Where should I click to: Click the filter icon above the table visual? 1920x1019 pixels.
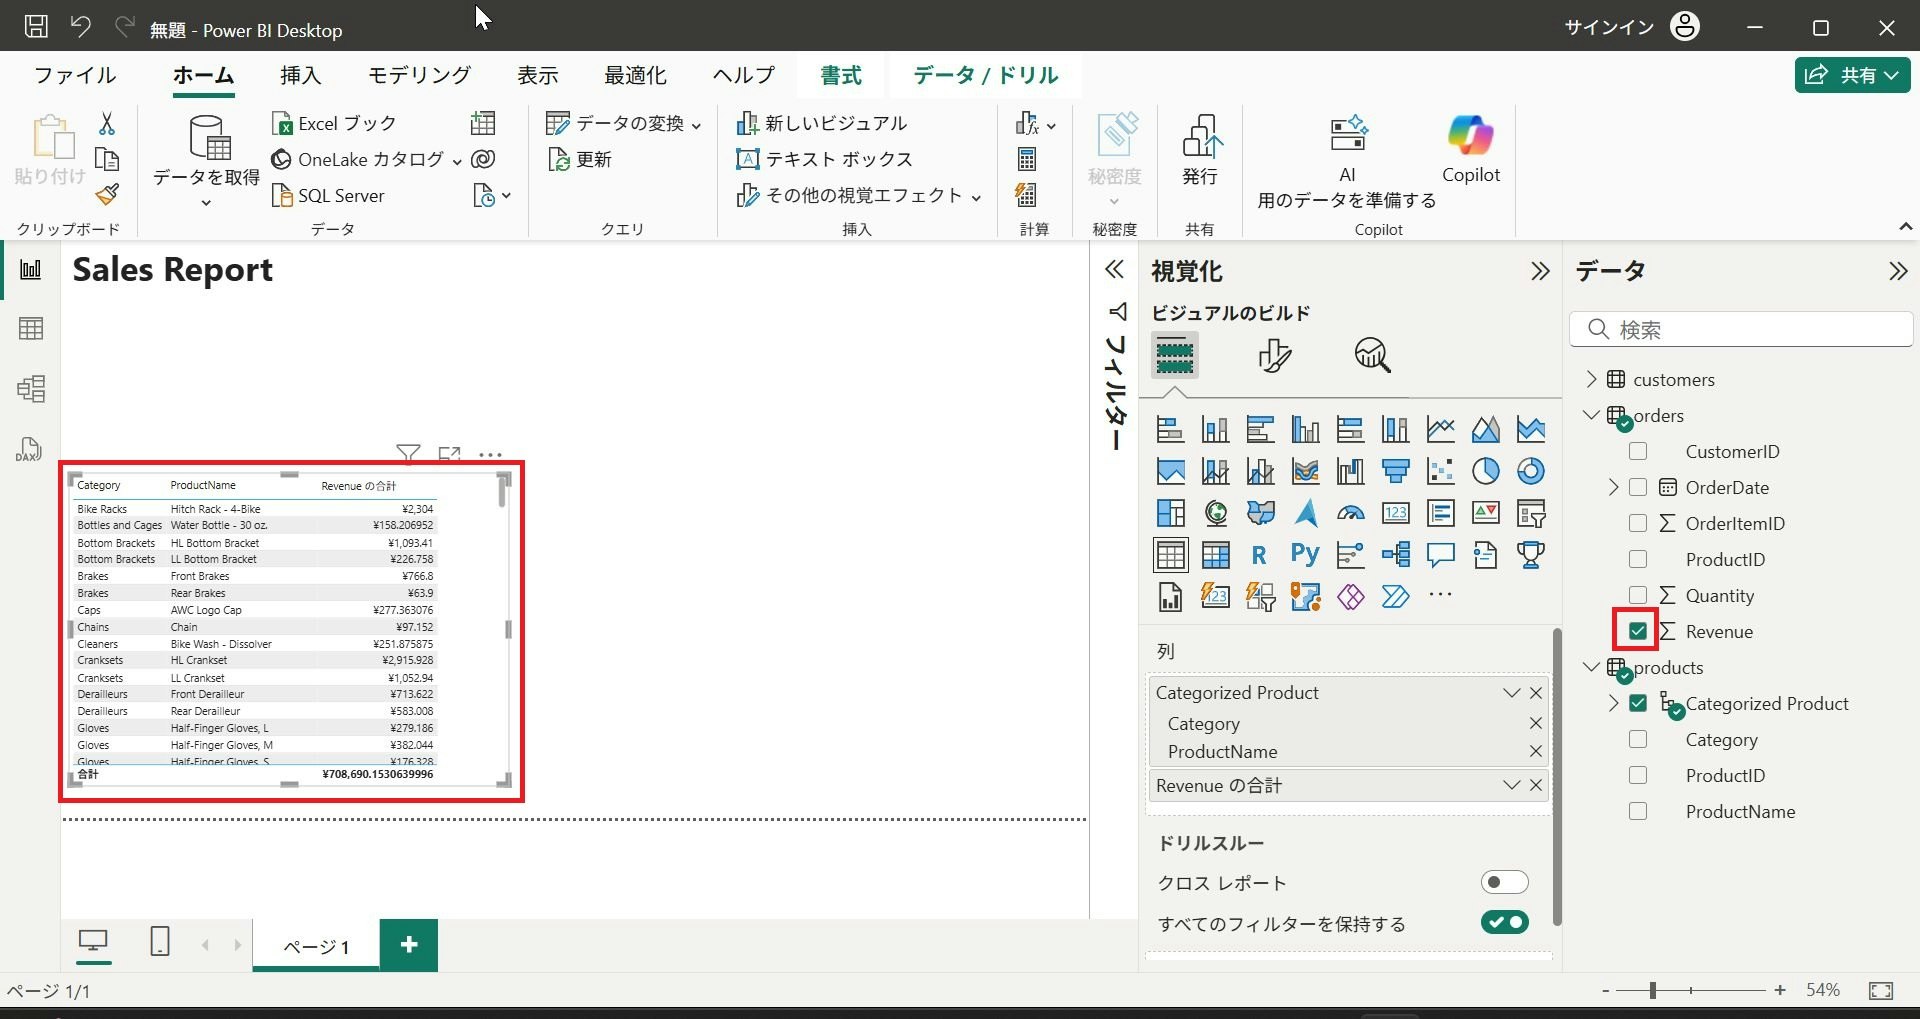(x=408, y=454)
